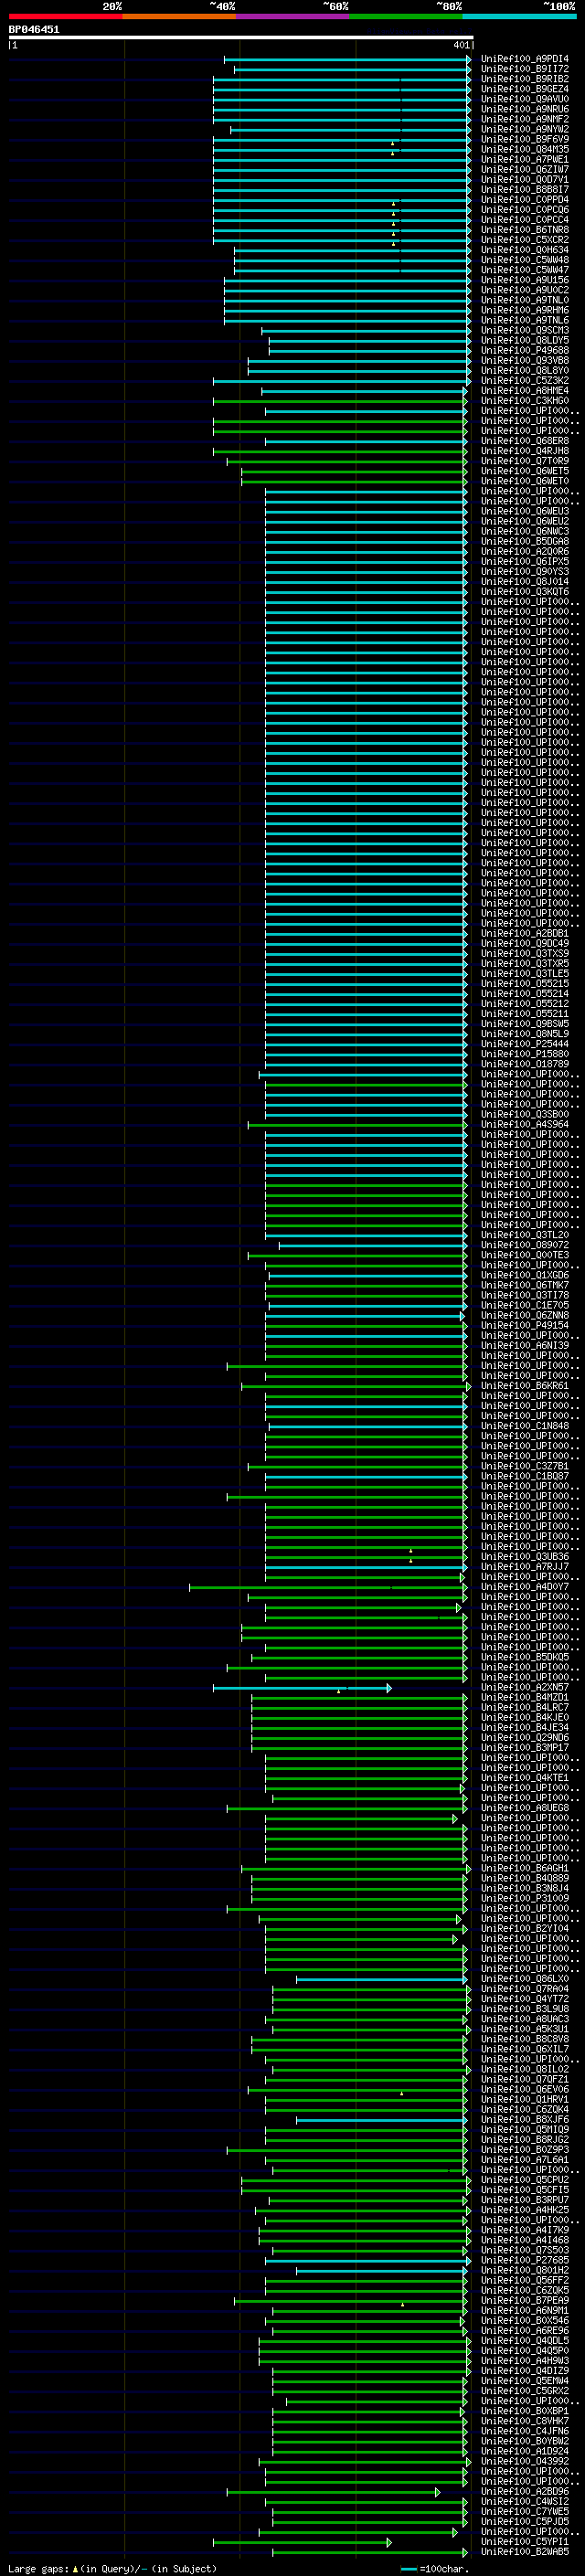
Task: Select the UniRef100_A9NMF2 label
Action: tap(525, 119)
